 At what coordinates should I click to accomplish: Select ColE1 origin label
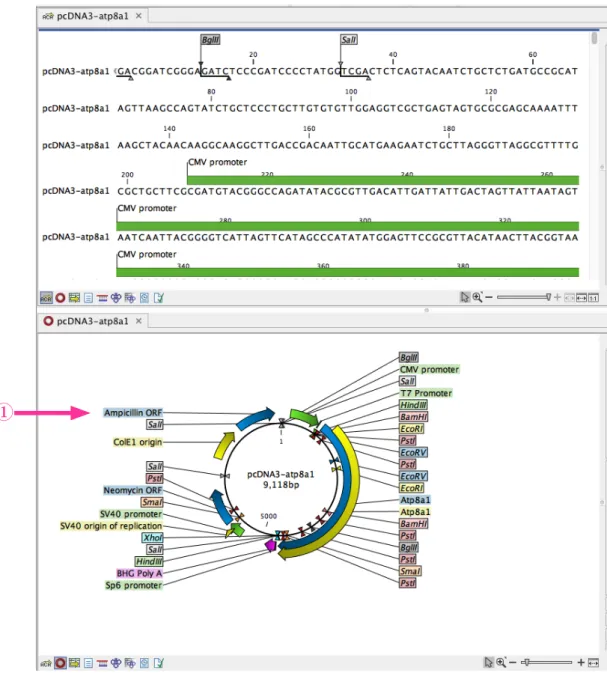coord(138,442)
